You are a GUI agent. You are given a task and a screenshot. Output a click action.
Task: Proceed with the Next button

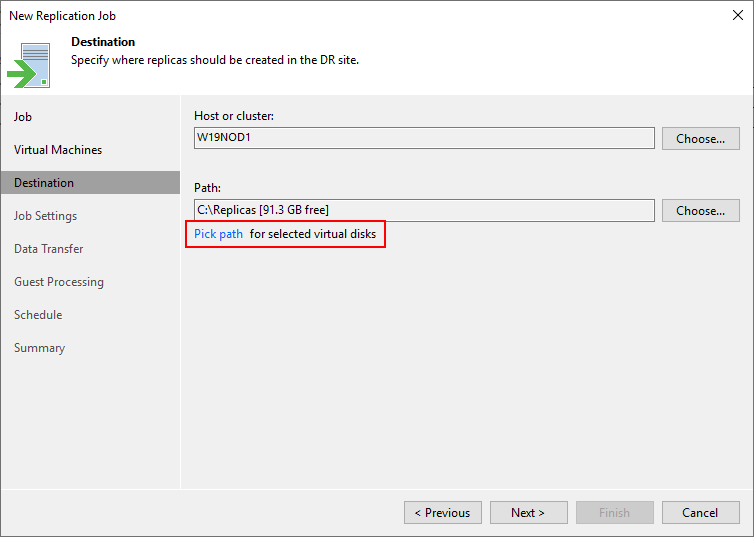pyautogui.click(x=528, y=512)
